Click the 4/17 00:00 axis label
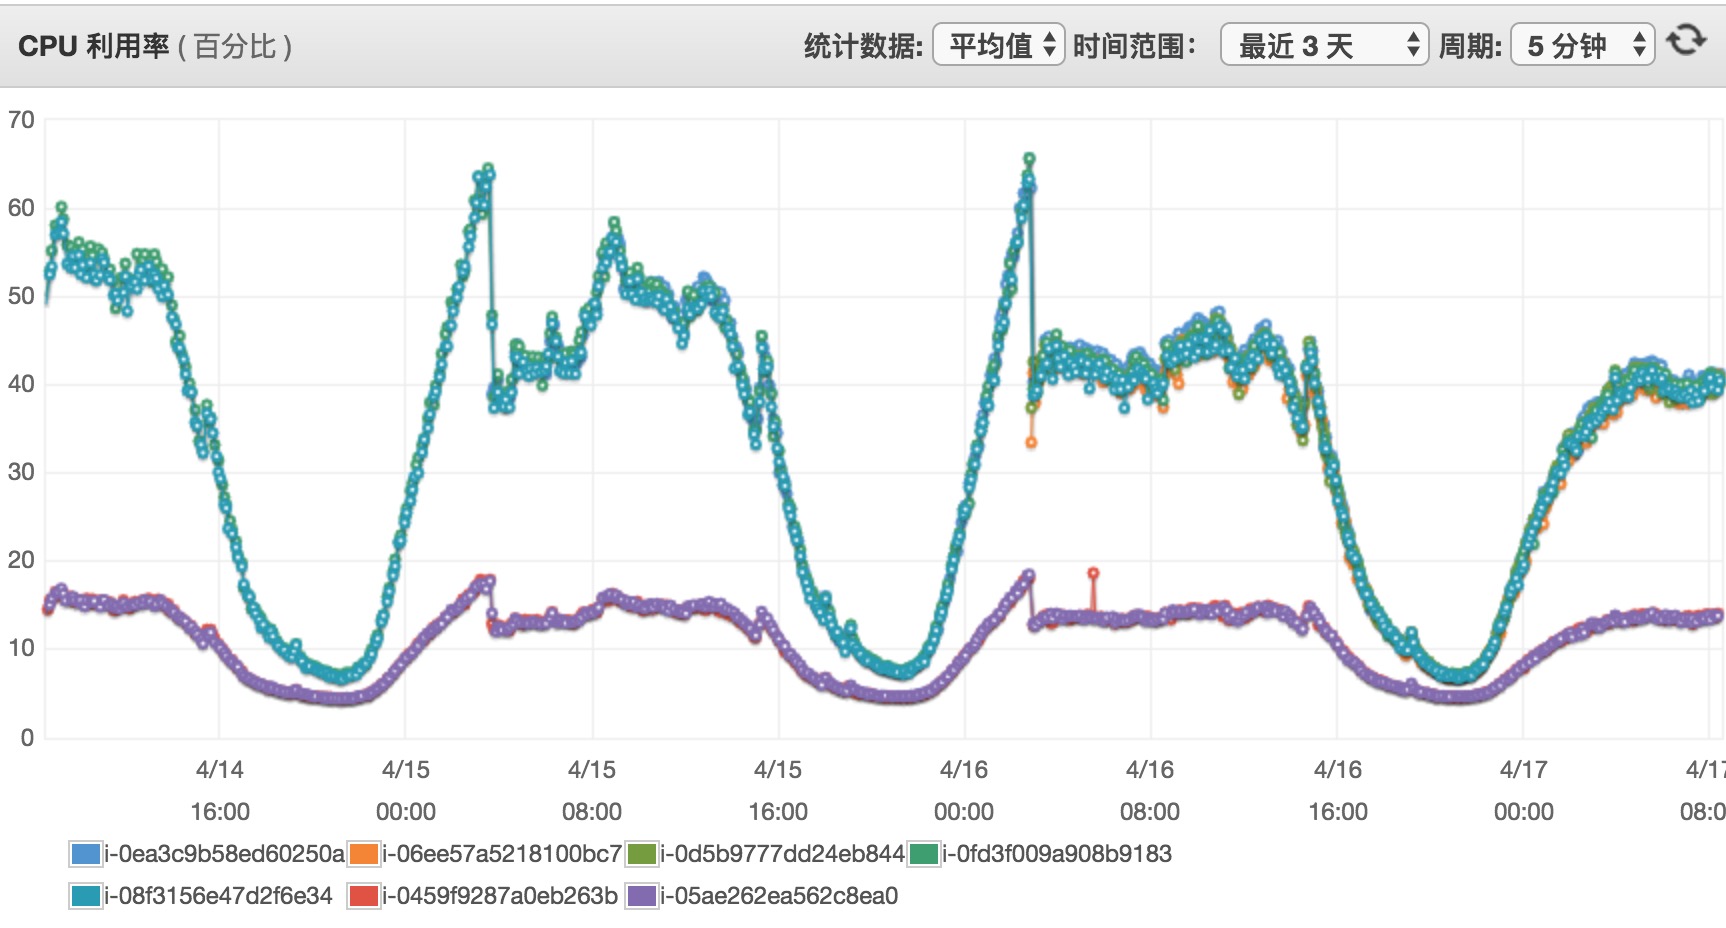Image resolution: width=1726 pixels, height=928 pixels. click(1523, 790)
